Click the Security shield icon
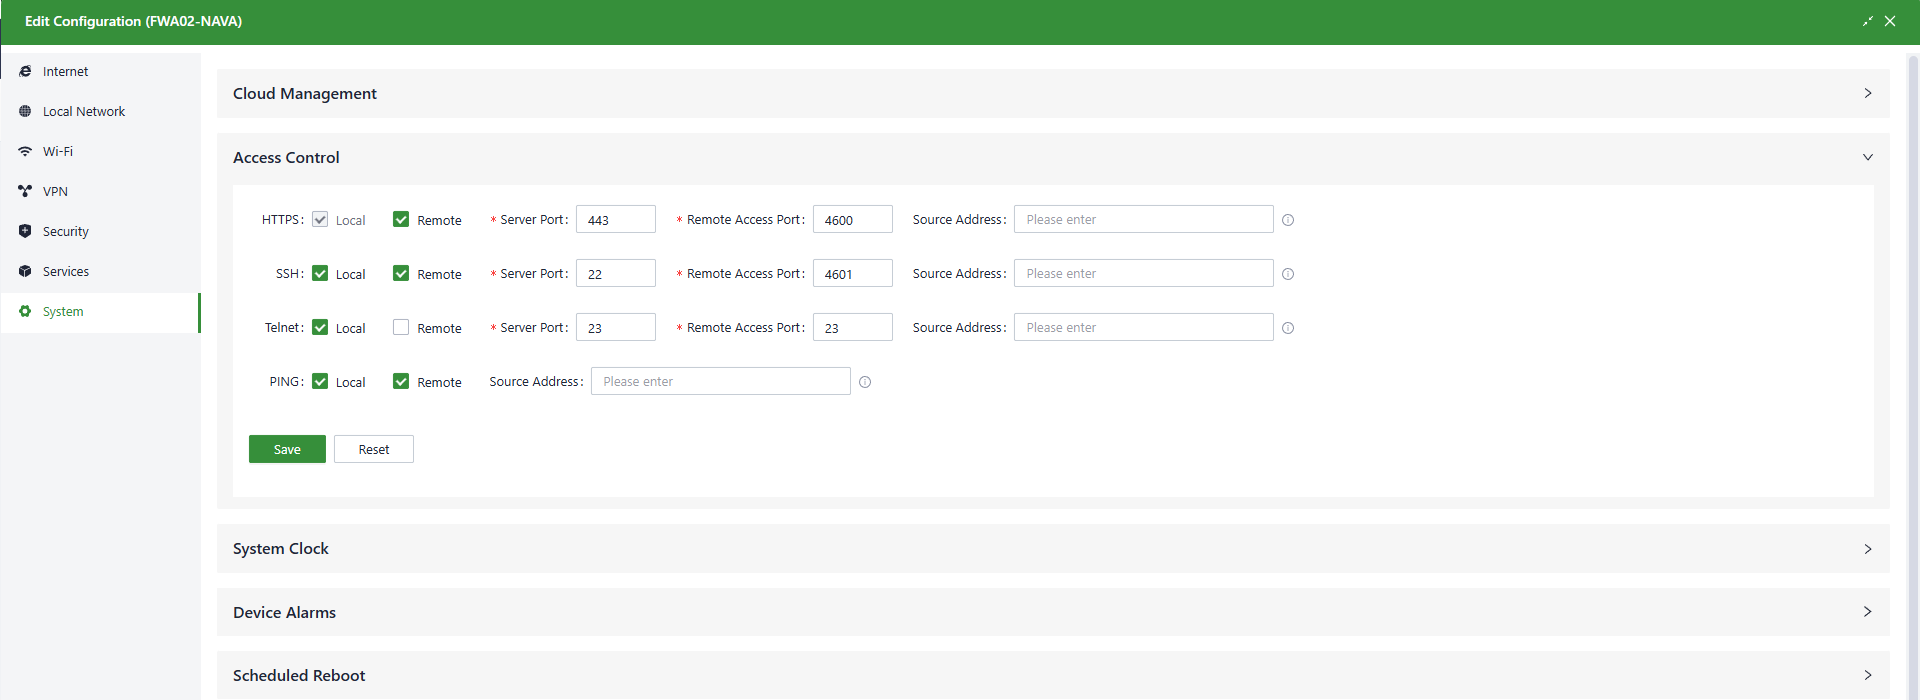Screen dimensions: 1920x700 (x=25, y=231)
